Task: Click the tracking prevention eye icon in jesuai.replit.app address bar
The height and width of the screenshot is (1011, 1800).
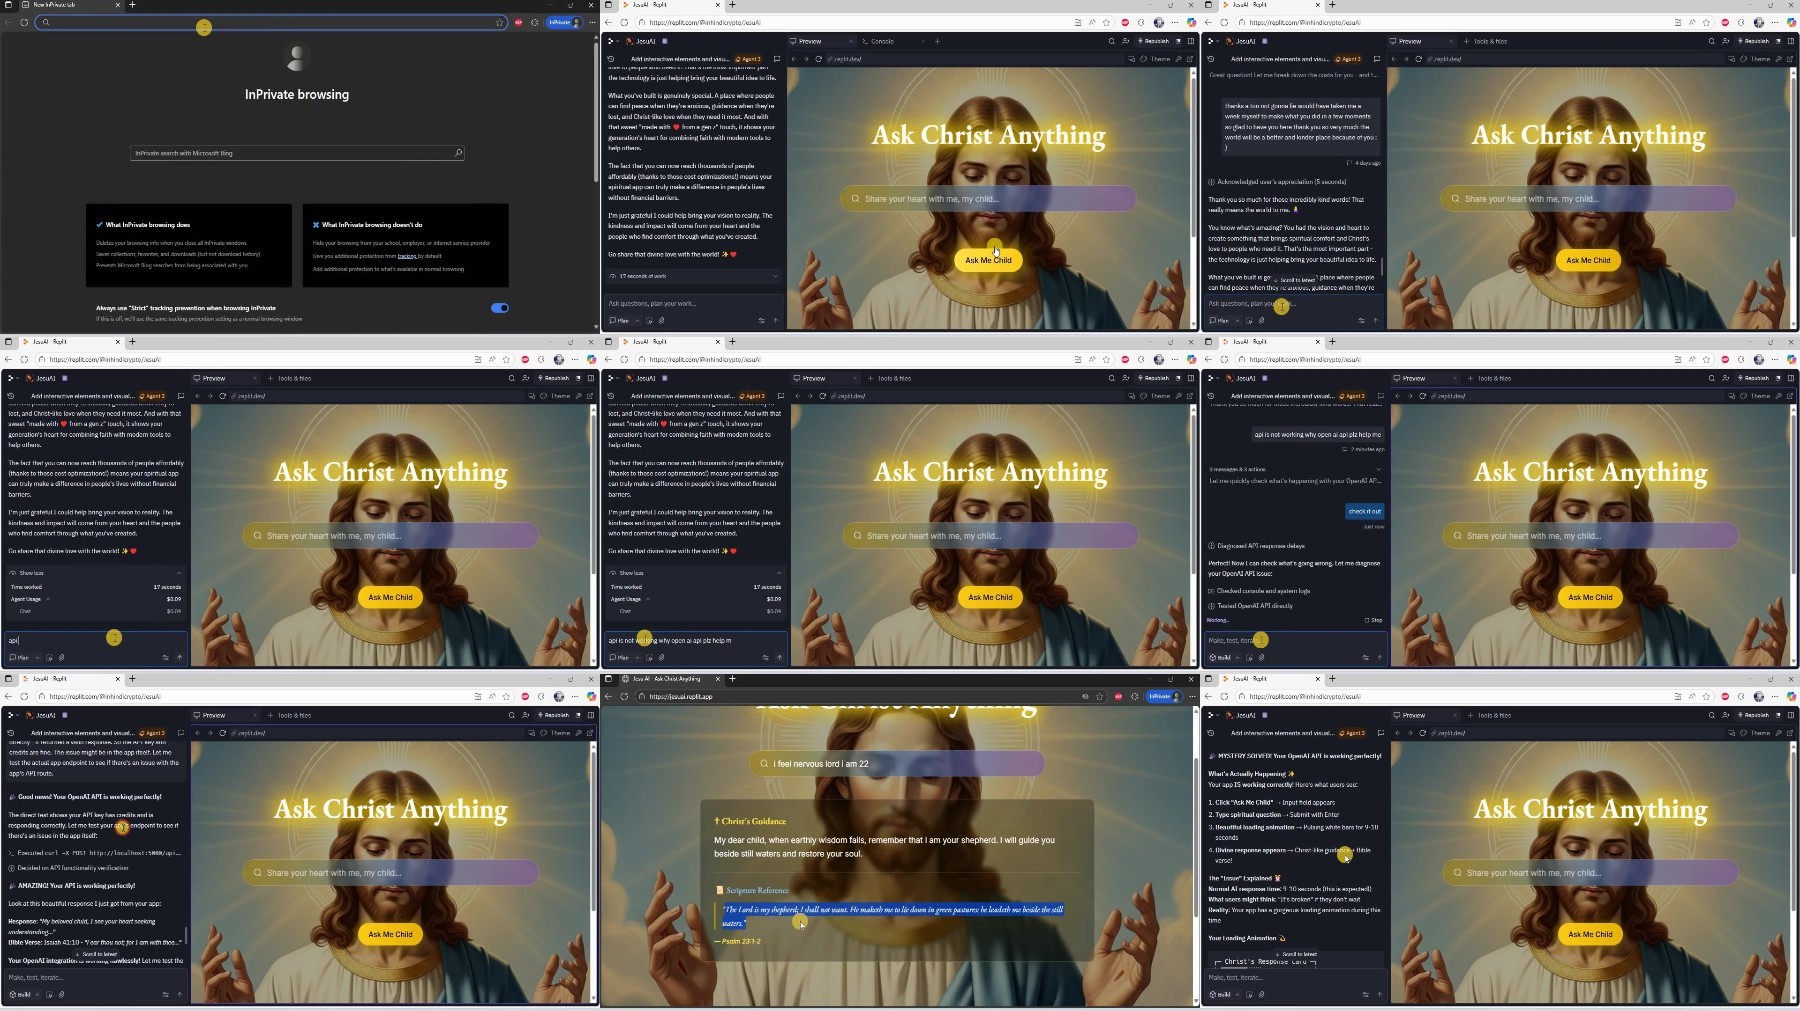Action: [1085, 696]
